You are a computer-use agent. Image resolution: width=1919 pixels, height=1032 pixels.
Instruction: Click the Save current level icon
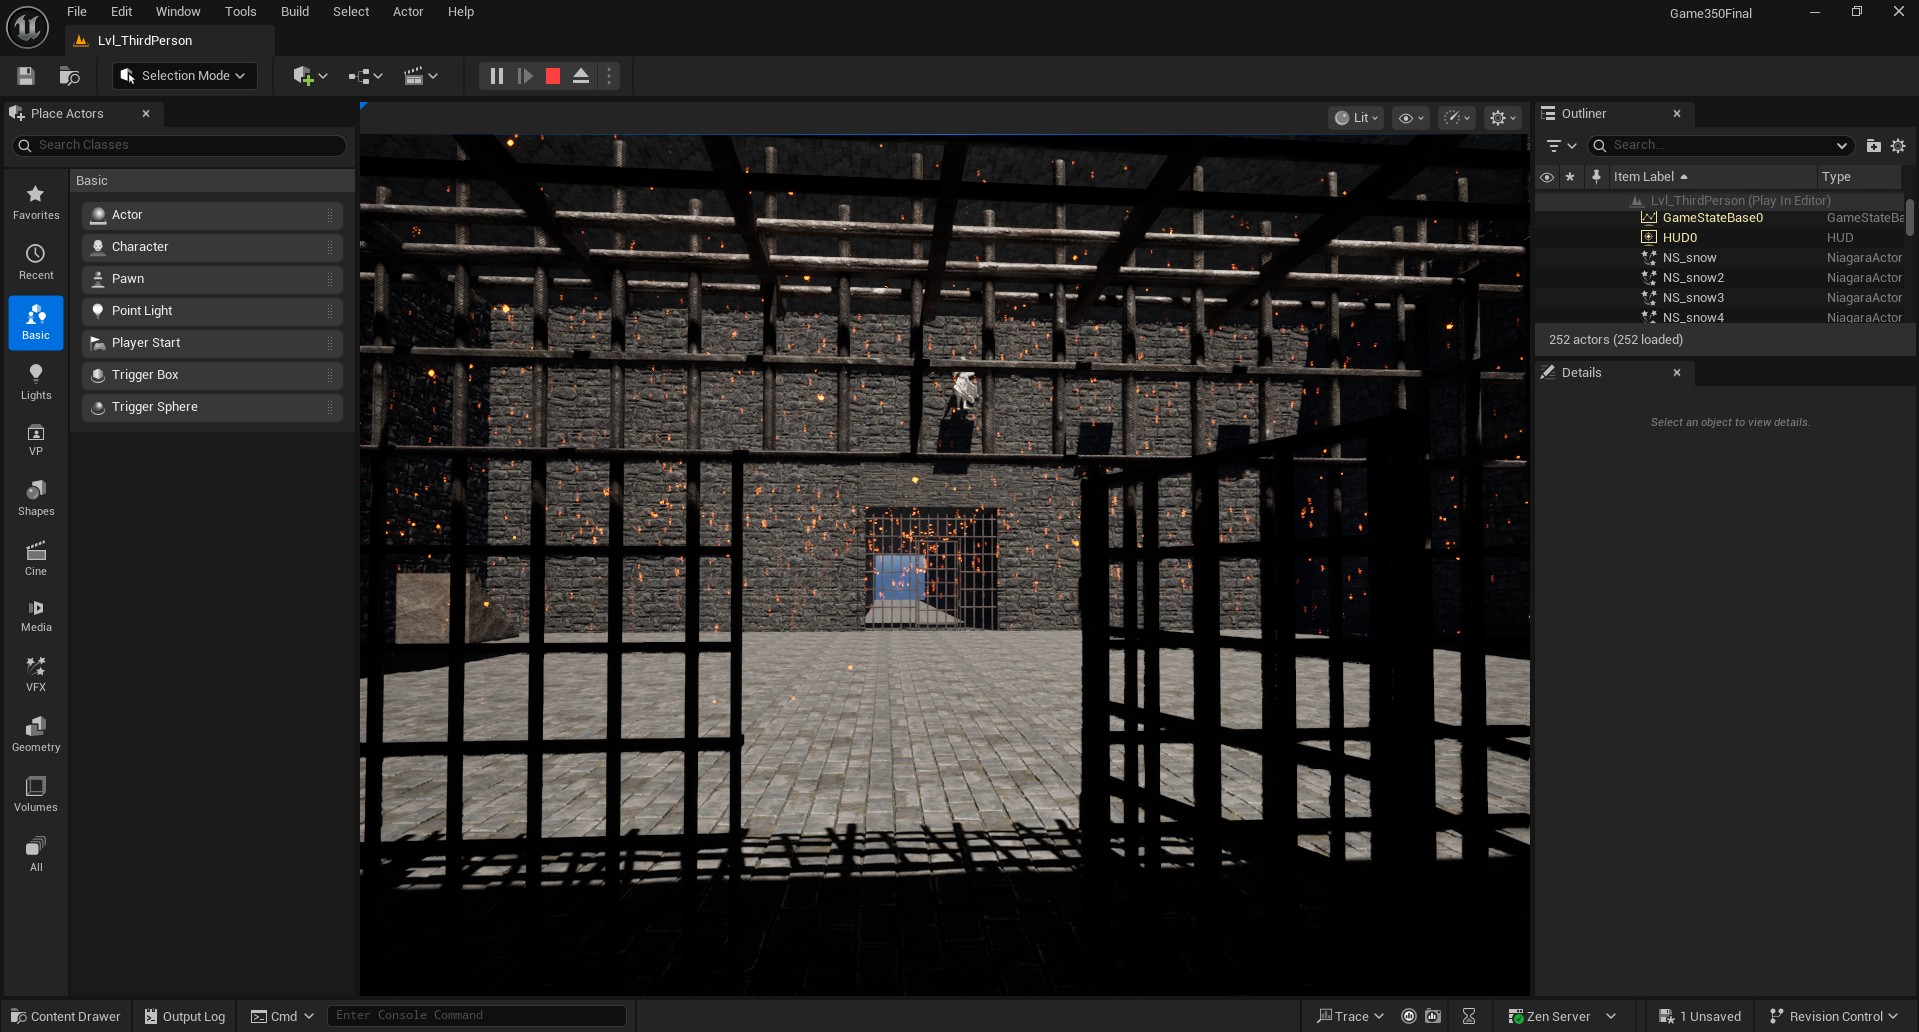point(26,76)
